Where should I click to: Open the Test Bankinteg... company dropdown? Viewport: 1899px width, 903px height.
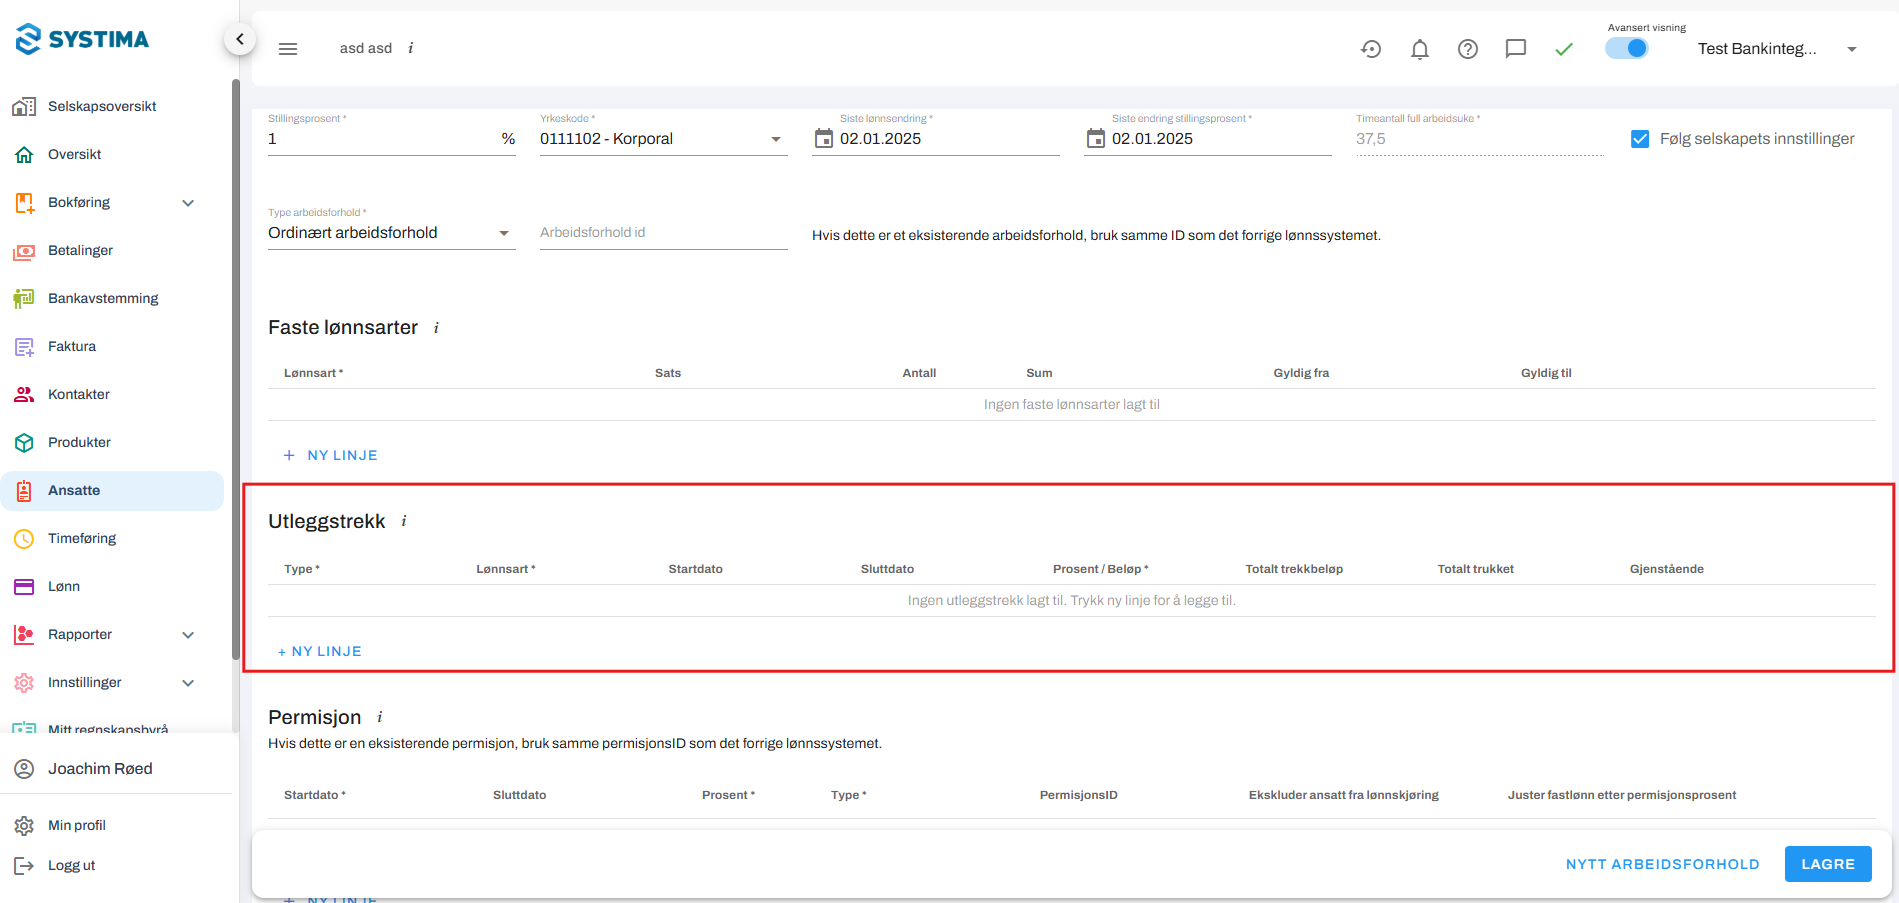pyautogui.click(x=1777, y=49)
